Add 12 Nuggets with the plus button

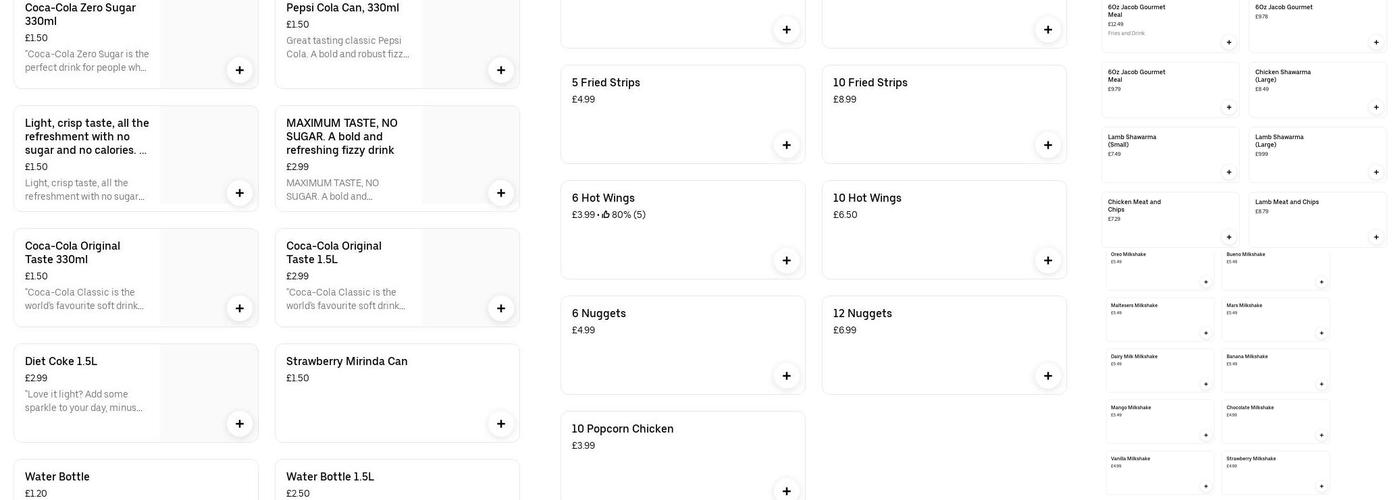point(1048,376)
